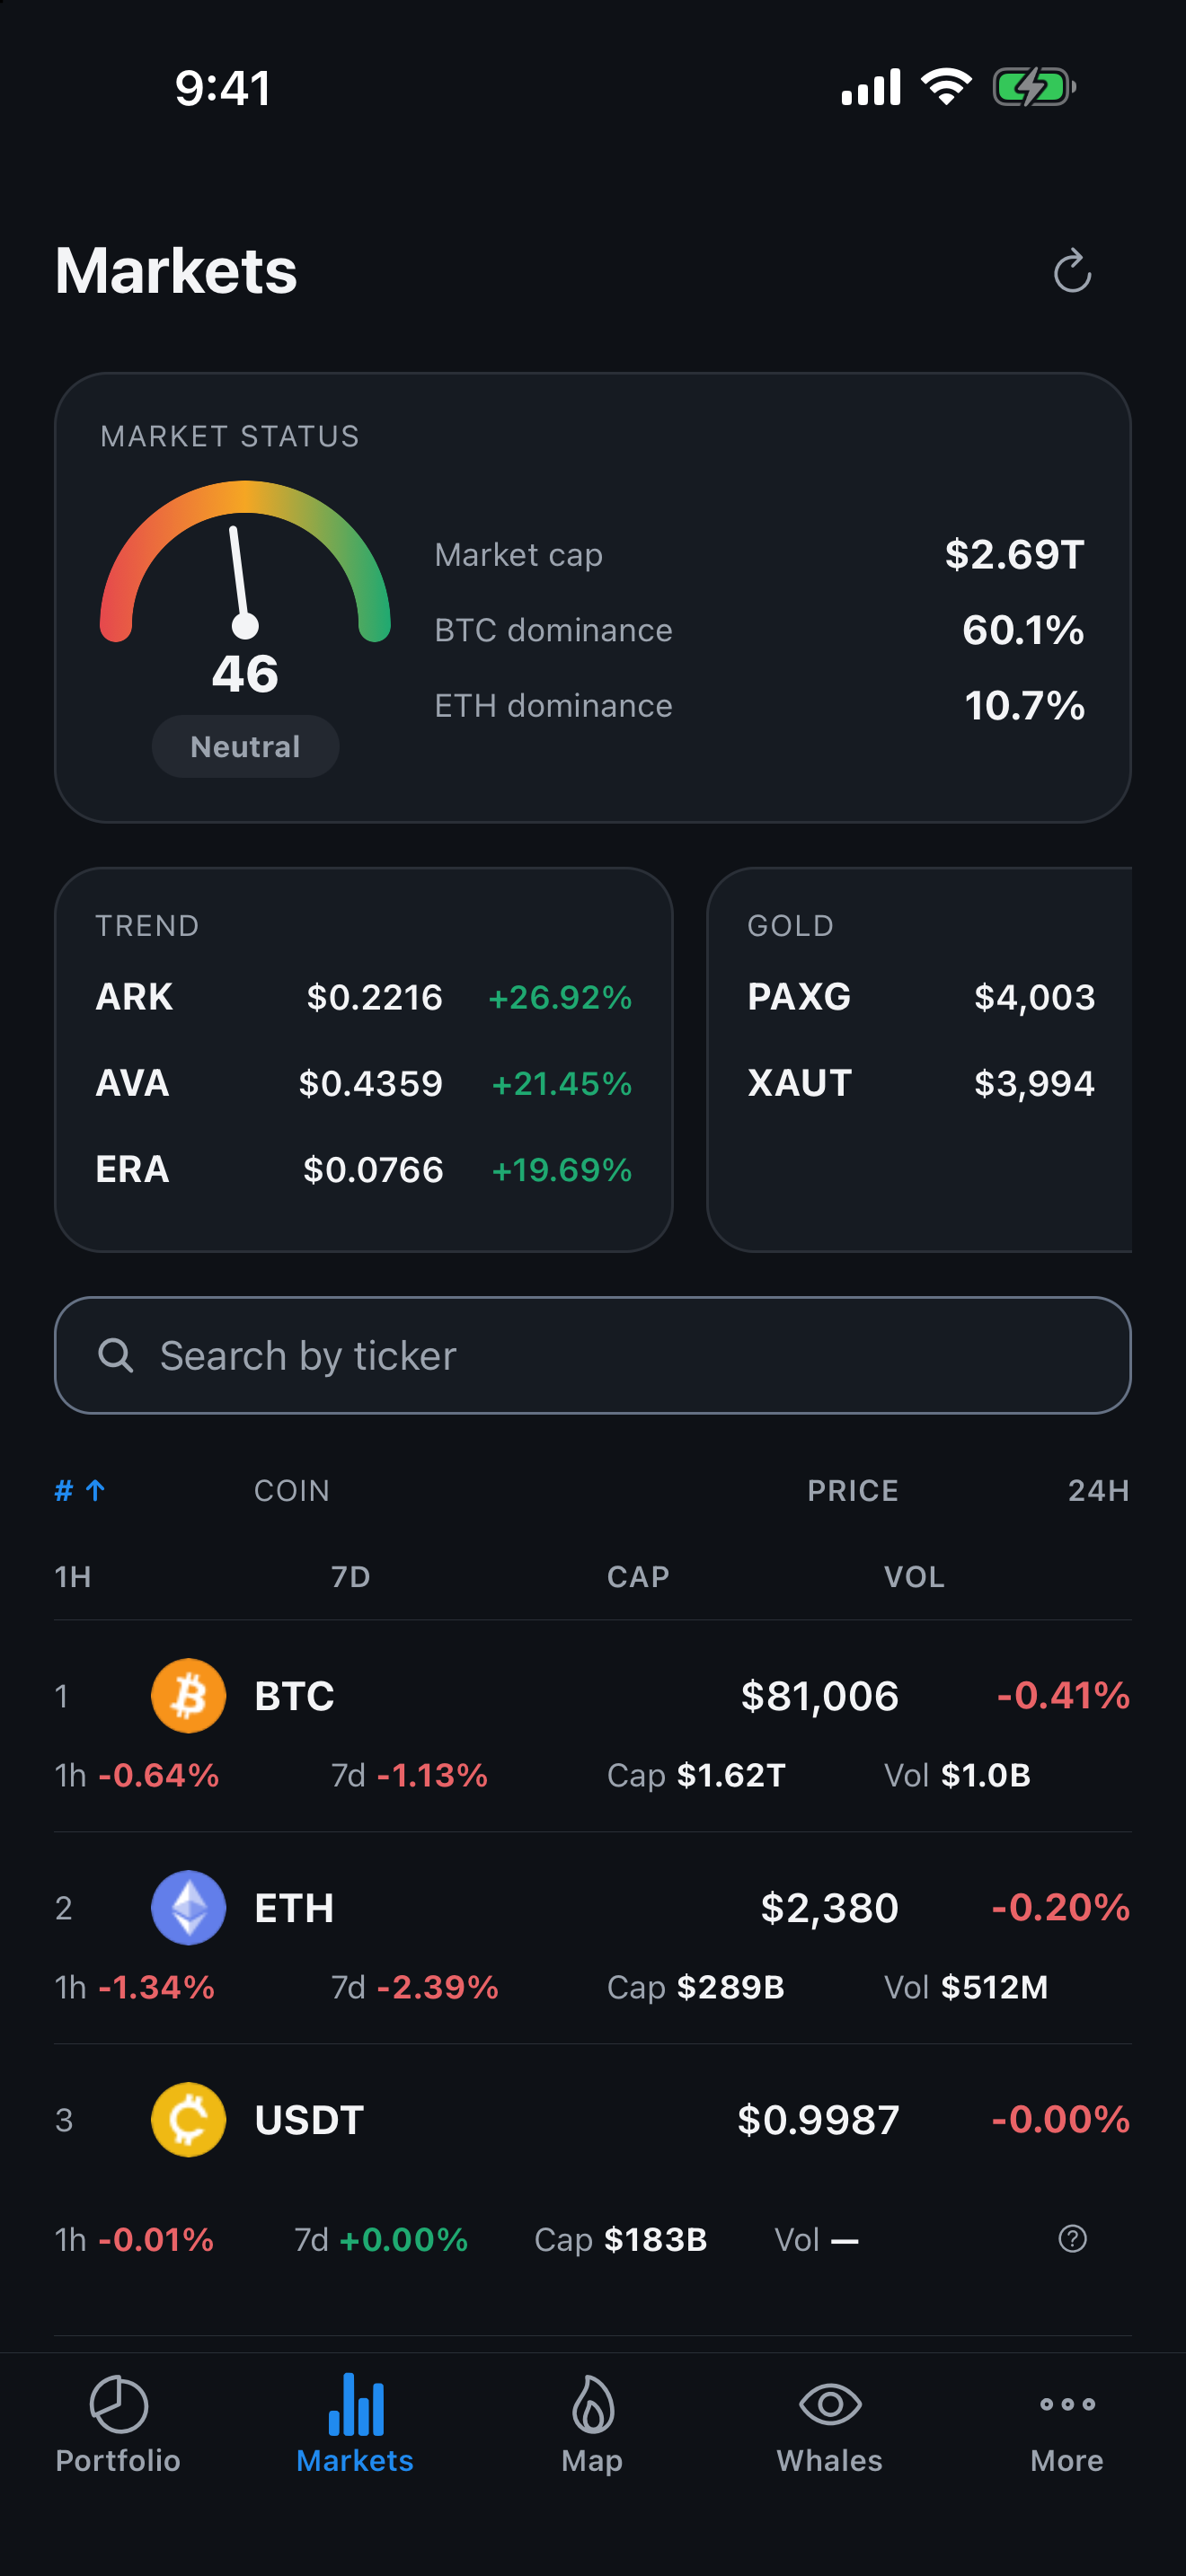This screenshot has height=2576, width=1186.
Task: Open the Portfolio pie chart tab
Action: coord(118,2423)
